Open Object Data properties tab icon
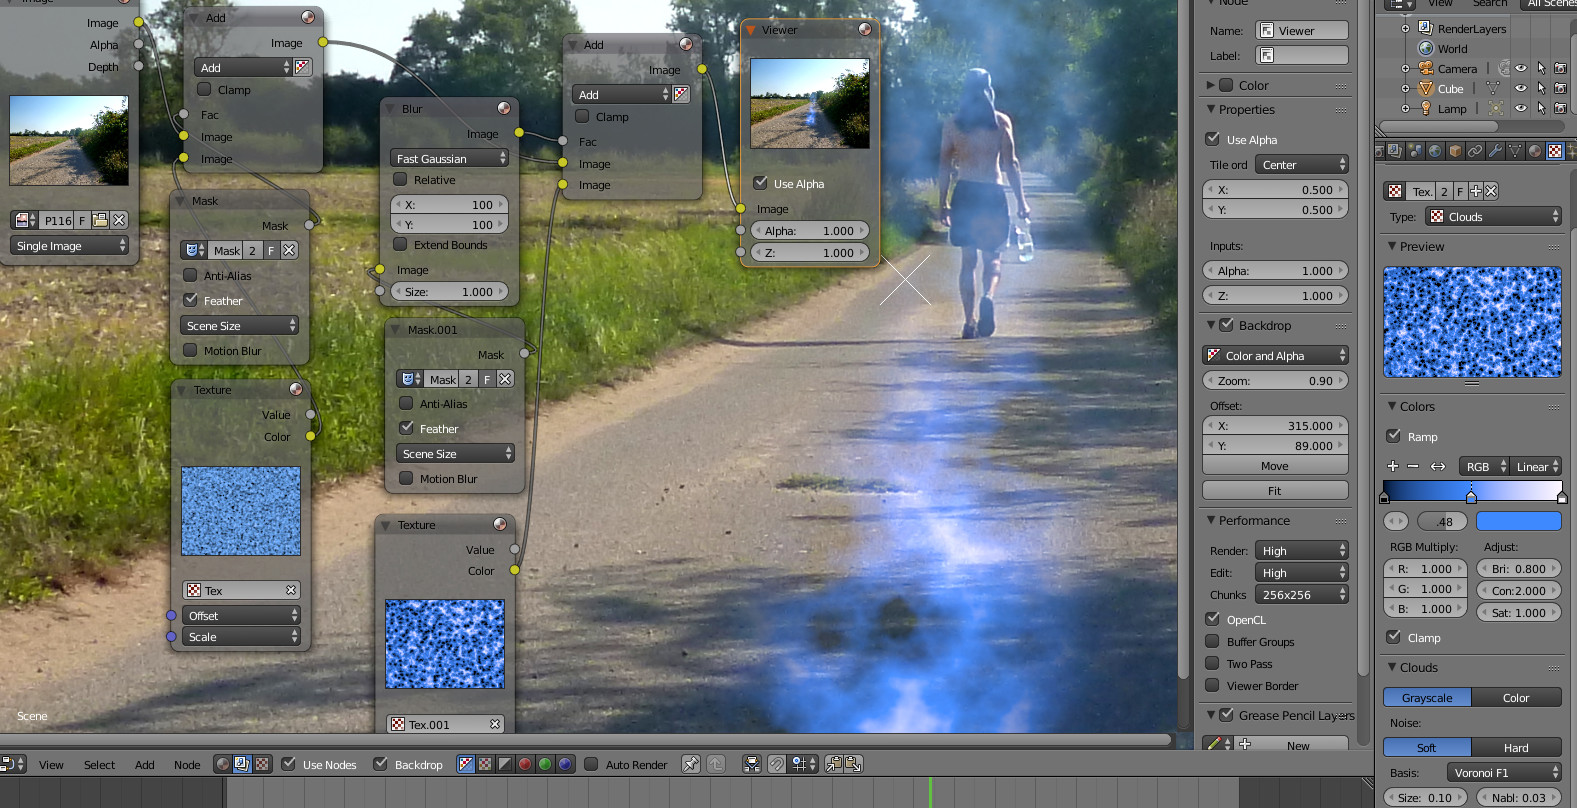1577x808 pixels. pos(1515,151)
